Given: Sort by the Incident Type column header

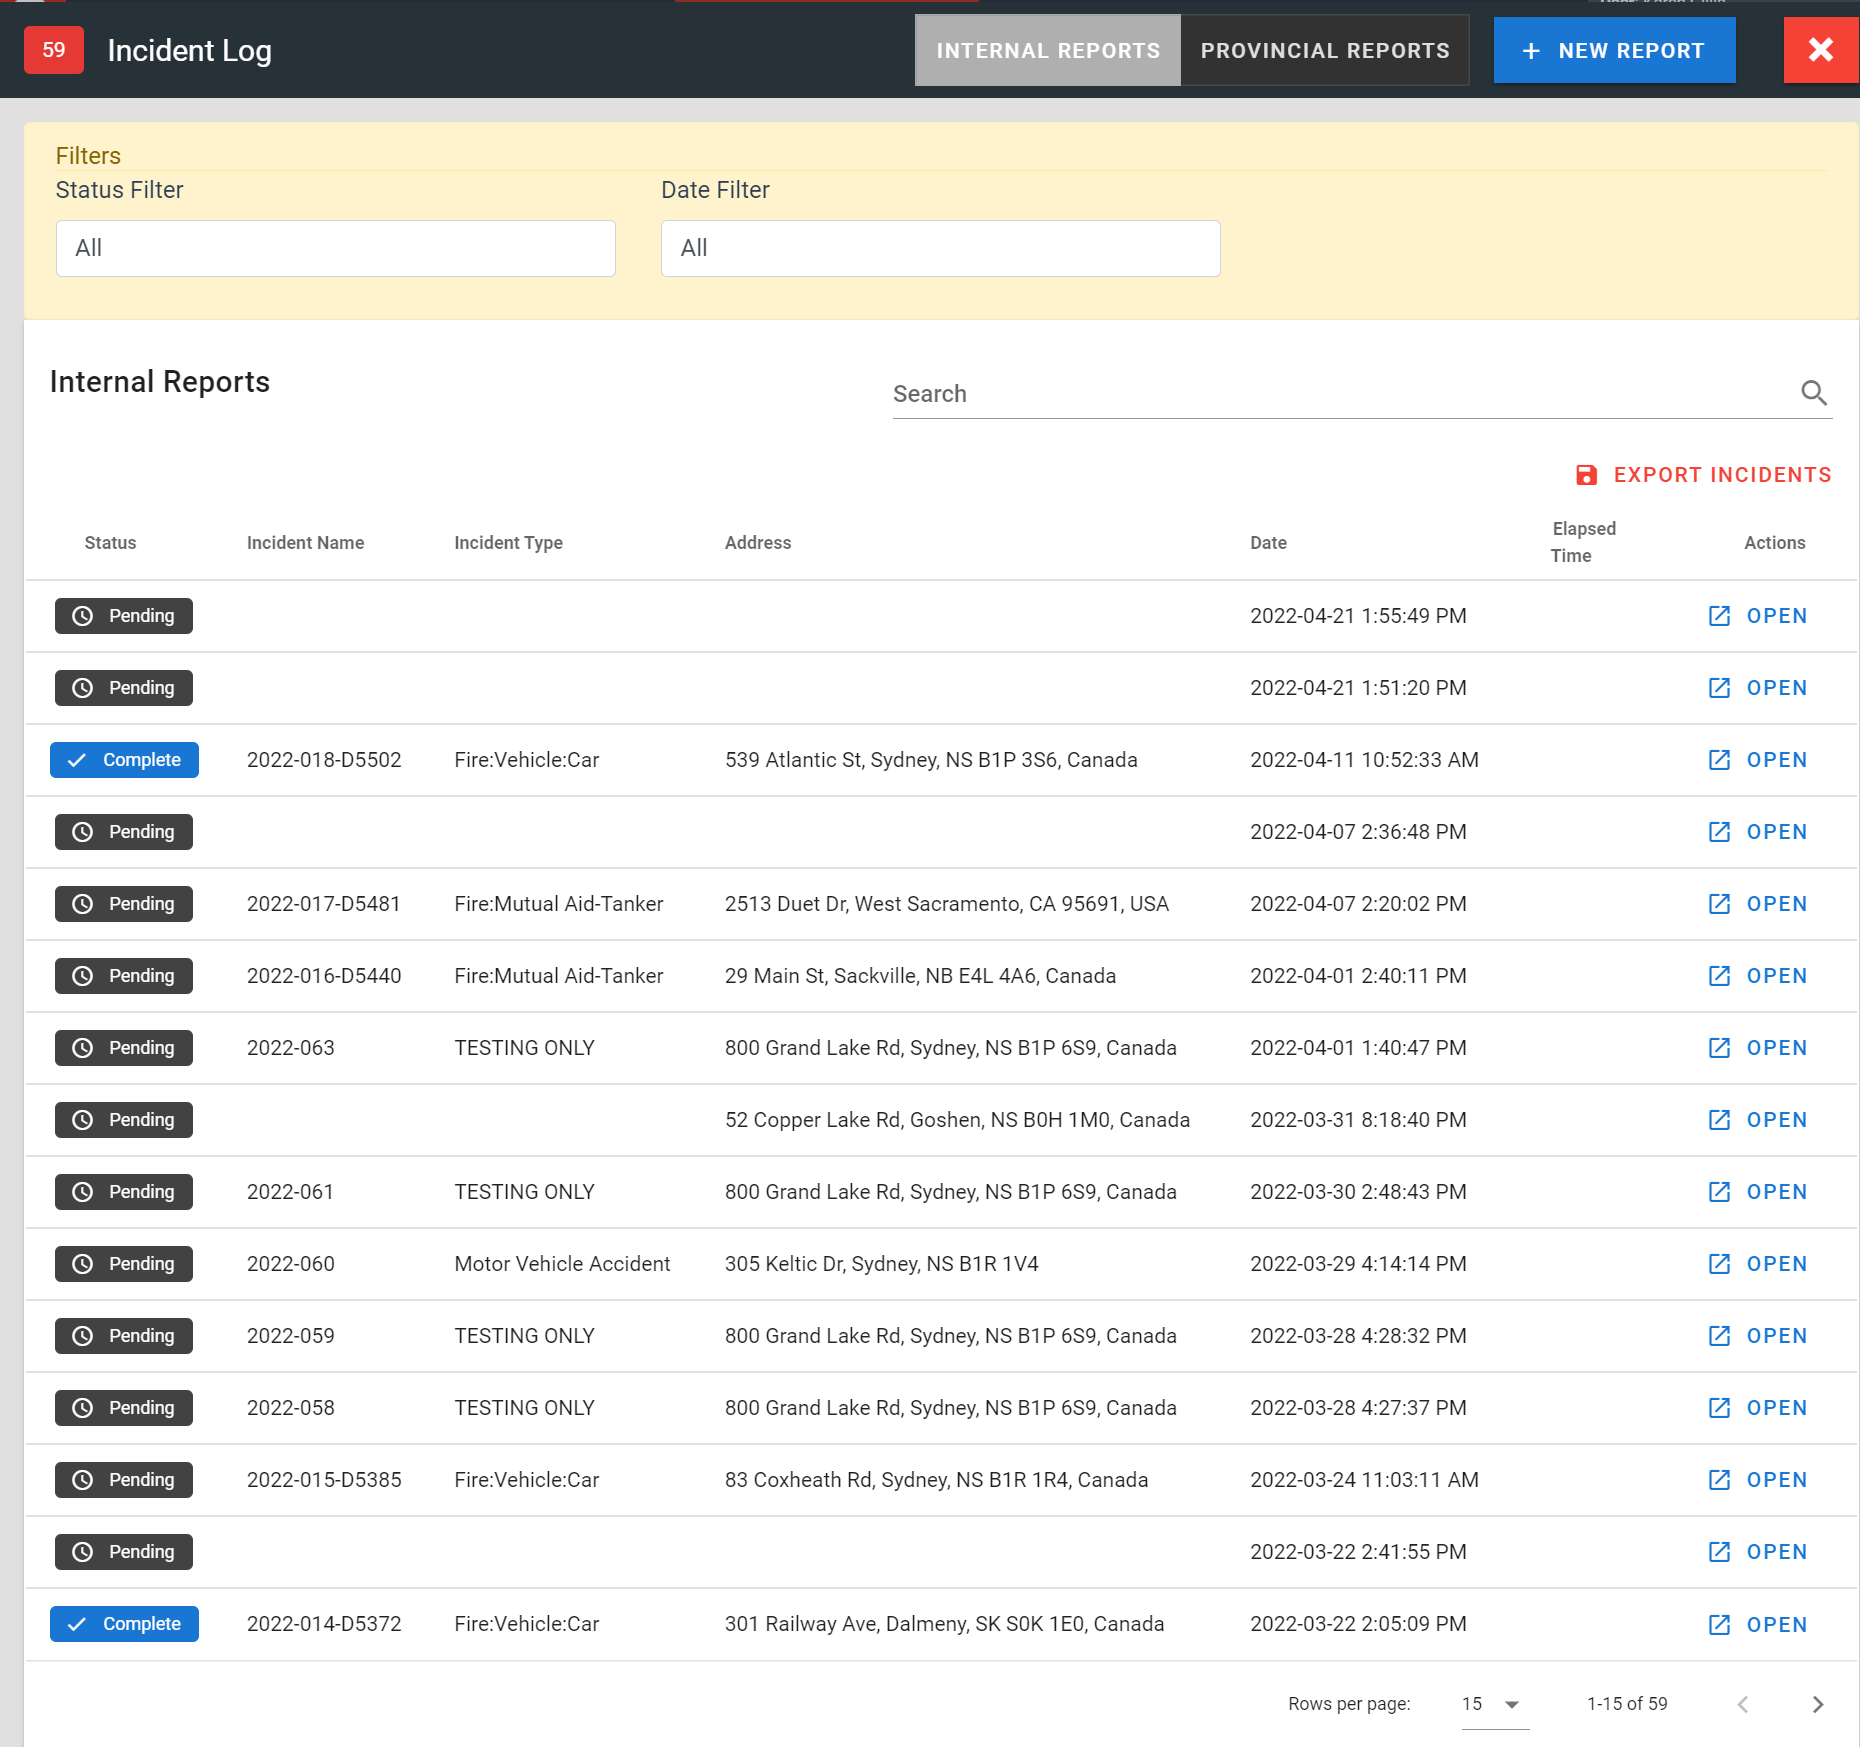Looking at the screenshot, I should (508, 543).
